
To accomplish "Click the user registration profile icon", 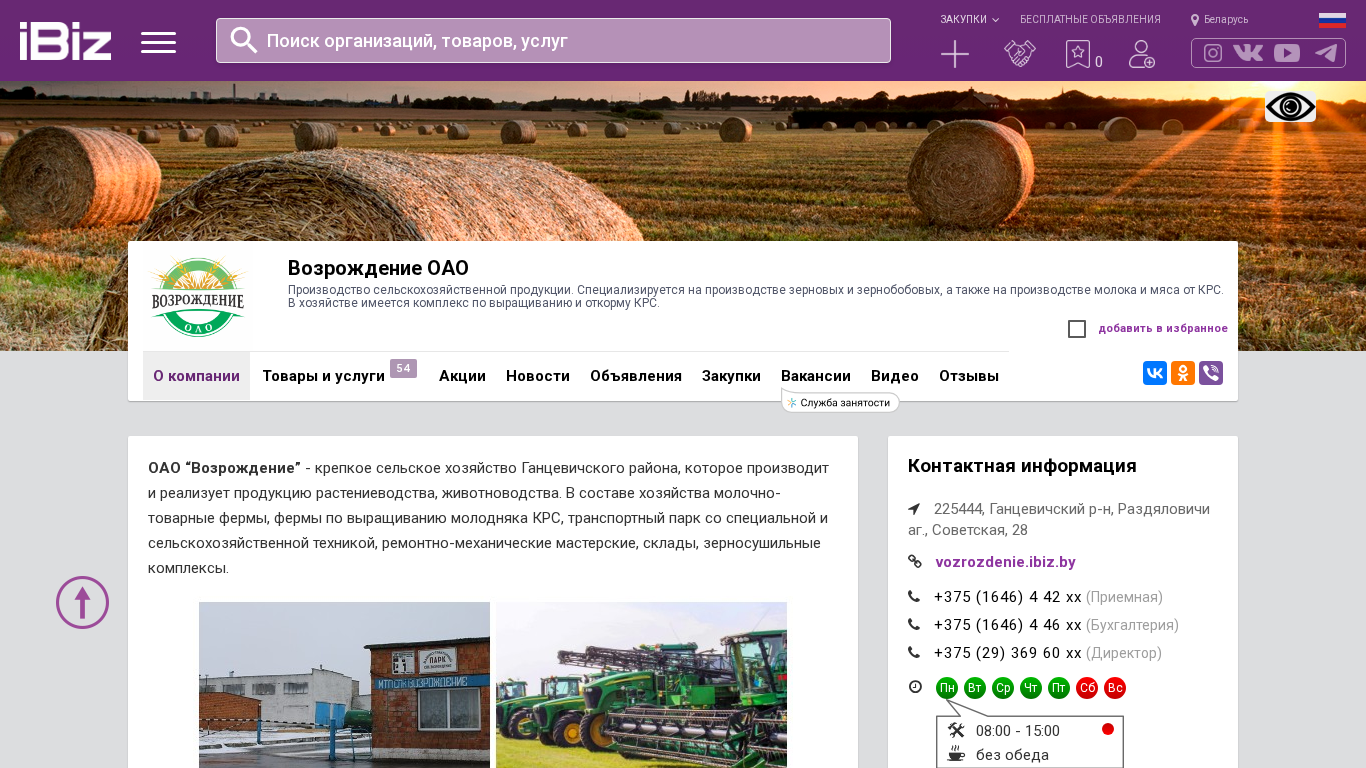I will point(1142,54).
